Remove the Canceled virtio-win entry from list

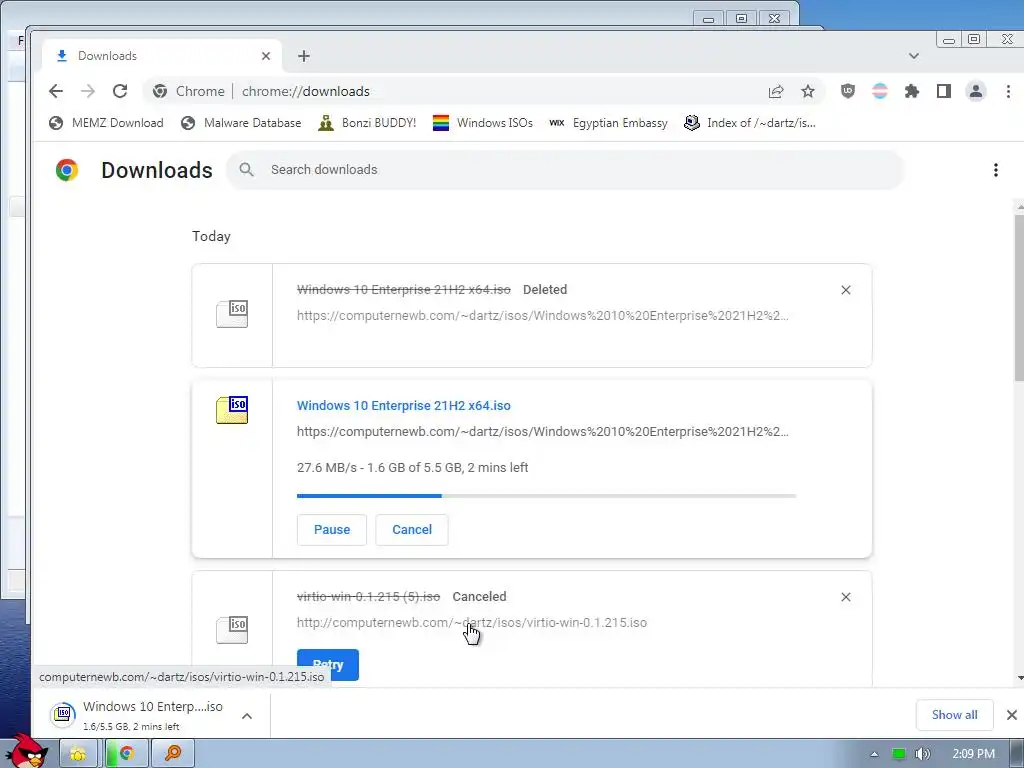846,597
